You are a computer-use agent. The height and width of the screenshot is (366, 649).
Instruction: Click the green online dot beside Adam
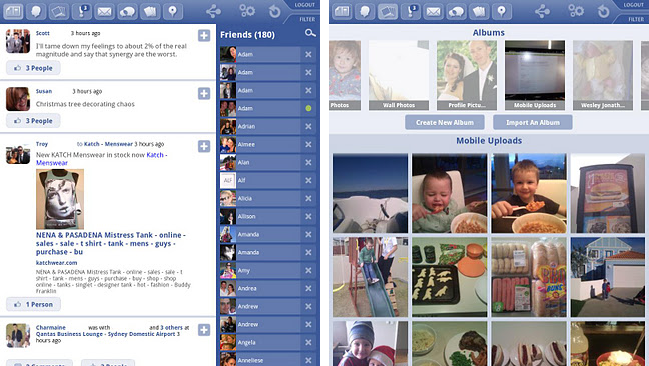(308, 108)
